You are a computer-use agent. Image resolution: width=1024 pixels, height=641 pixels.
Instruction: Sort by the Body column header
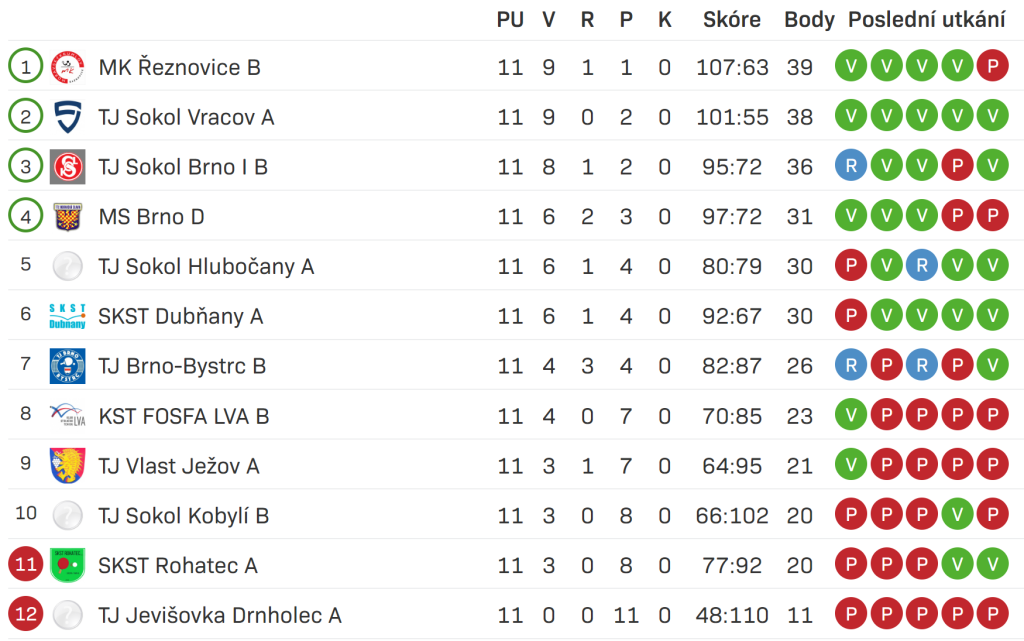click(x=809, y=20)
